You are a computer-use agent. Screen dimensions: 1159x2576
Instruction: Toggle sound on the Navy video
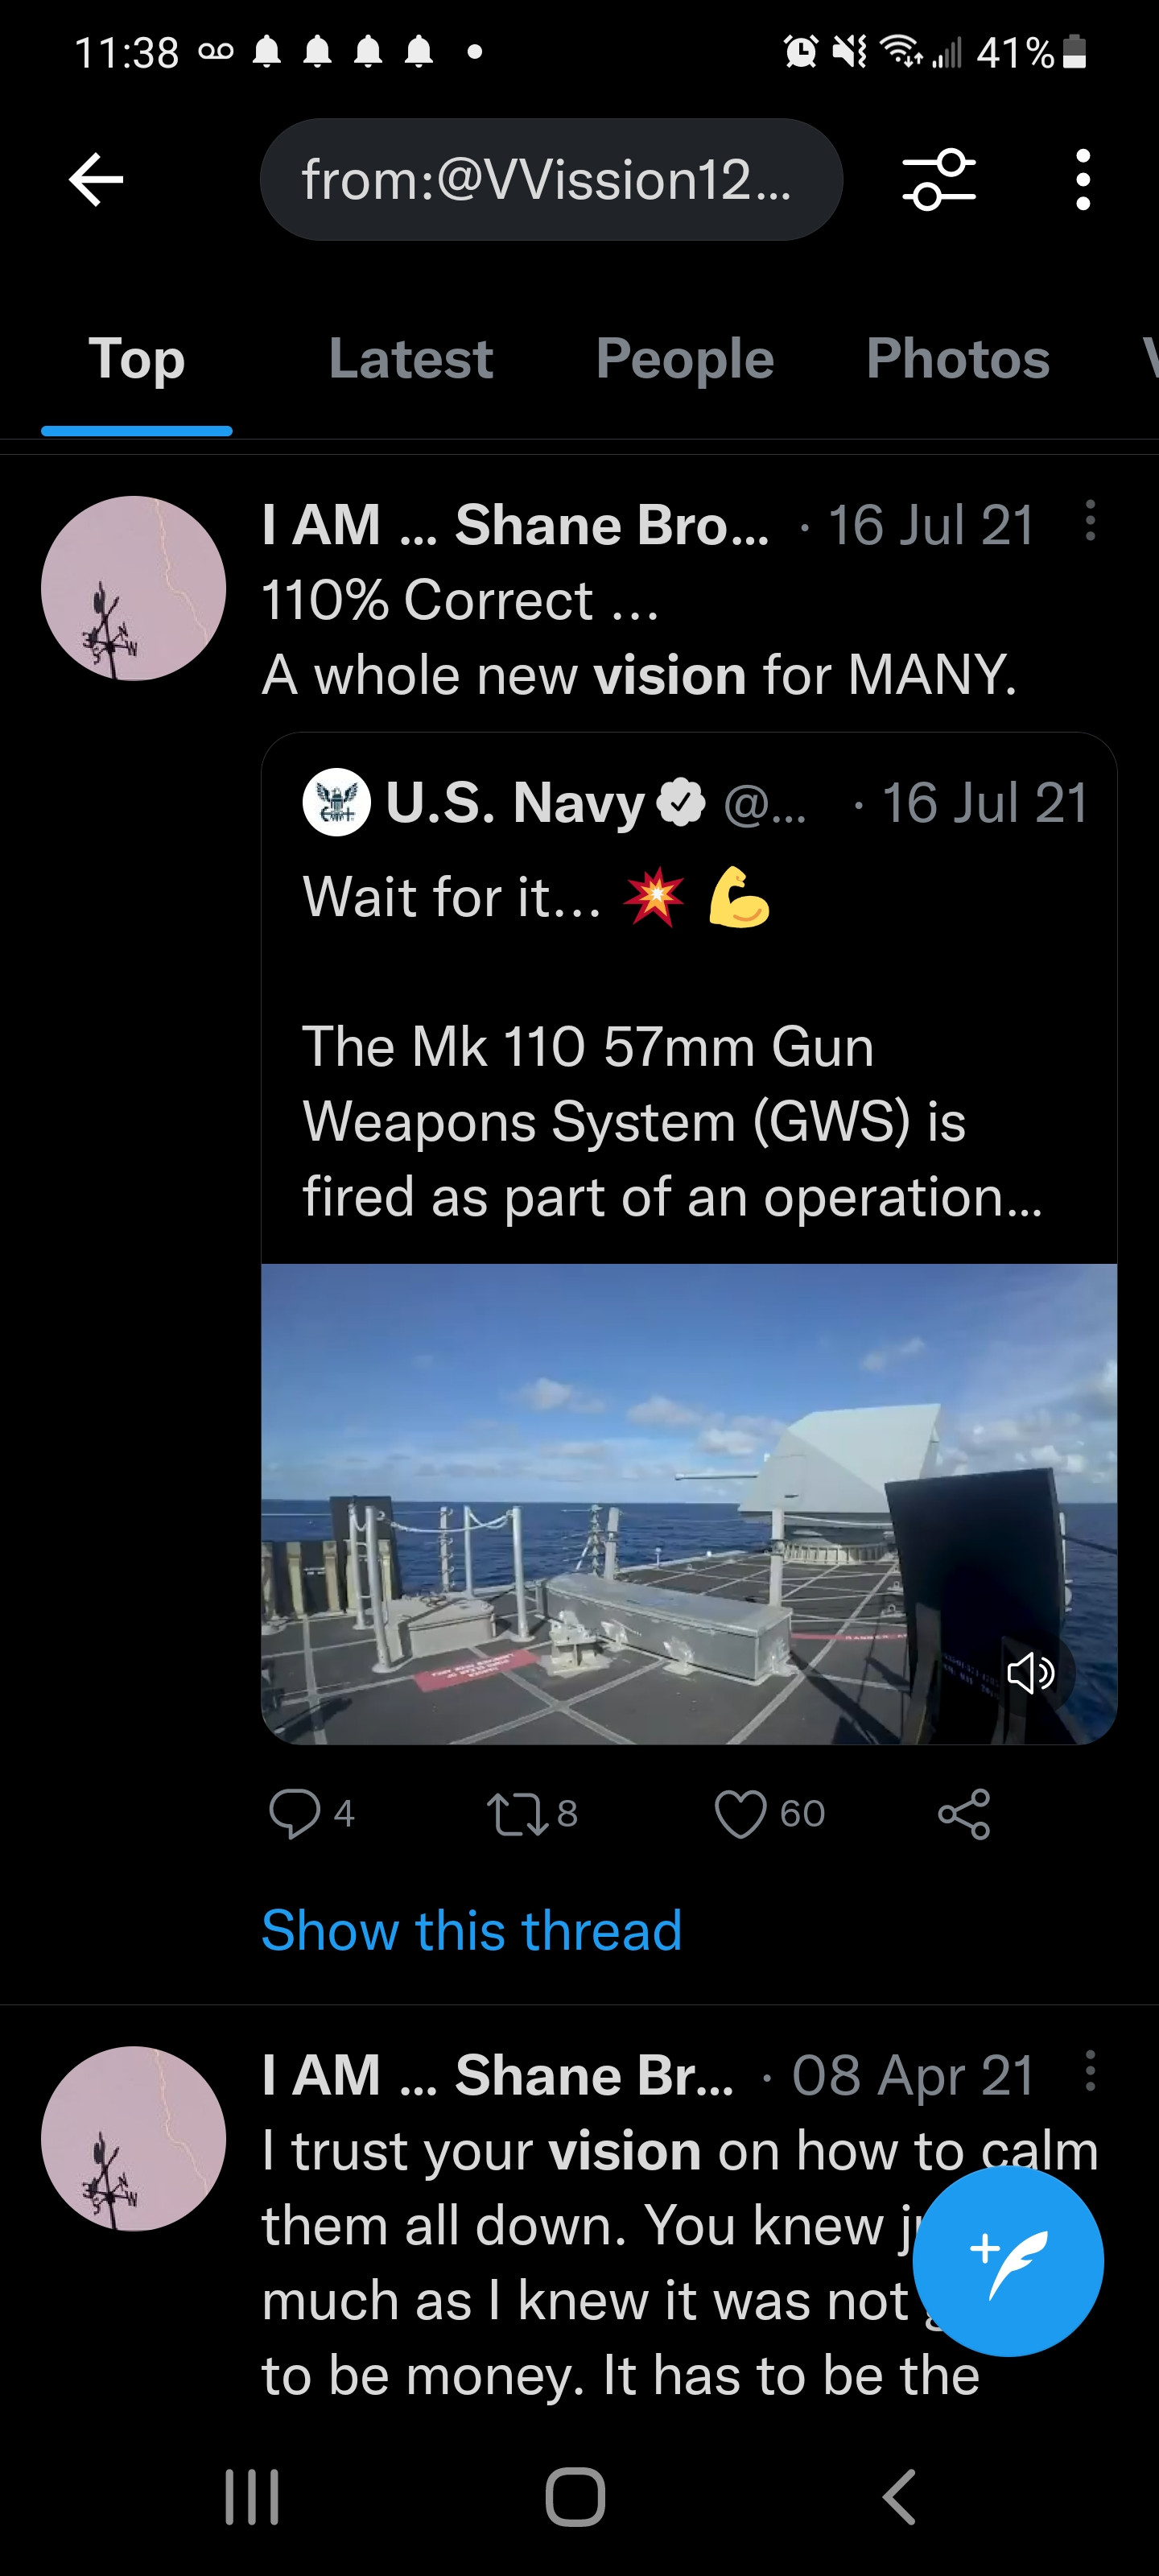click(x=1030, y=1672)
